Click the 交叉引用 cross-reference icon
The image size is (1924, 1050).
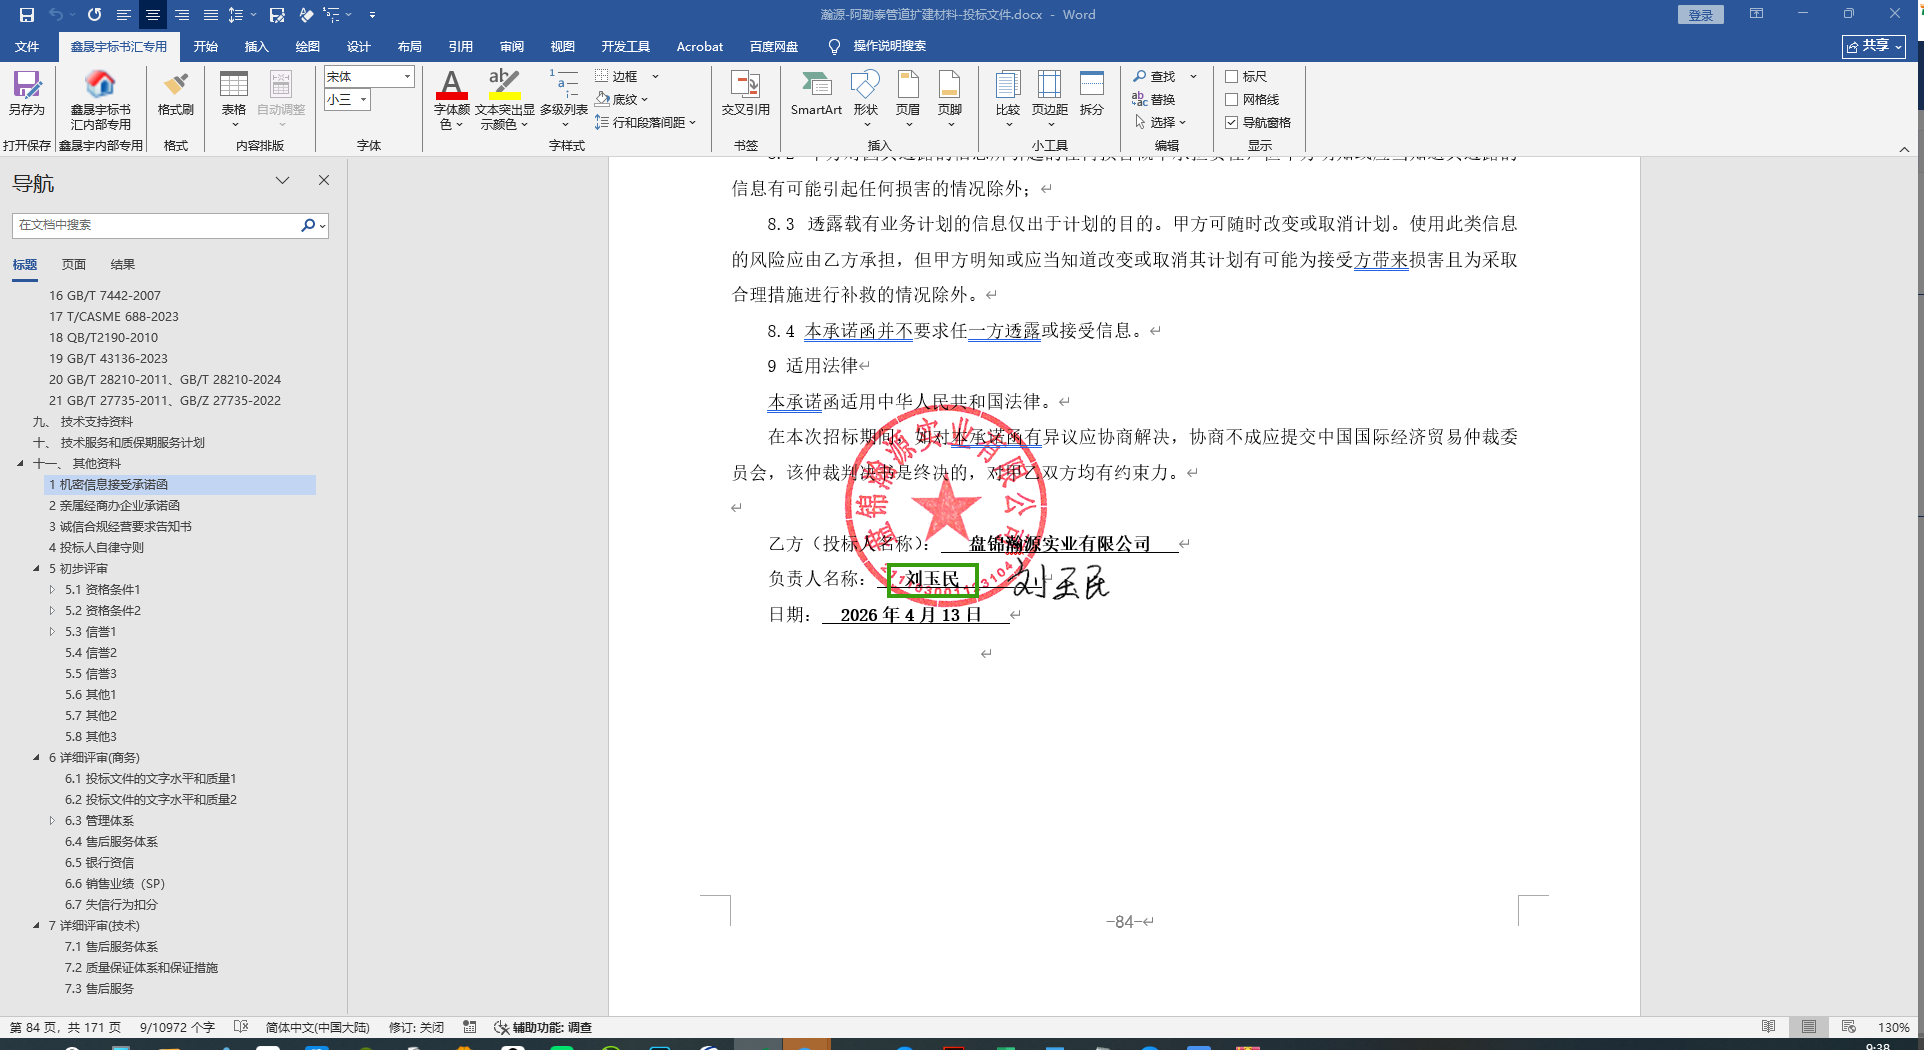(x=746, y=93)
